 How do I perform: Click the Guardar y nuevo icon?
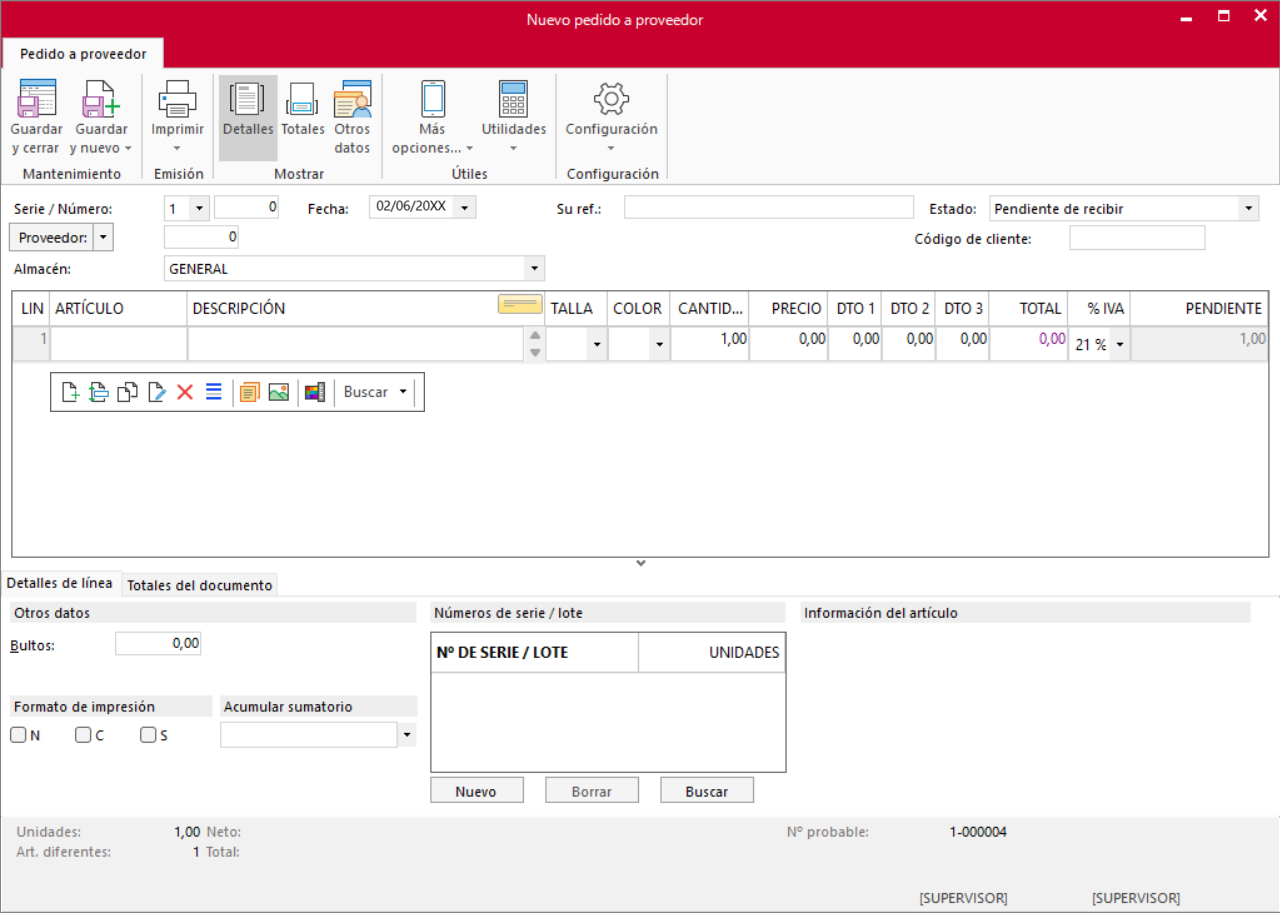[x=101, y=100]
